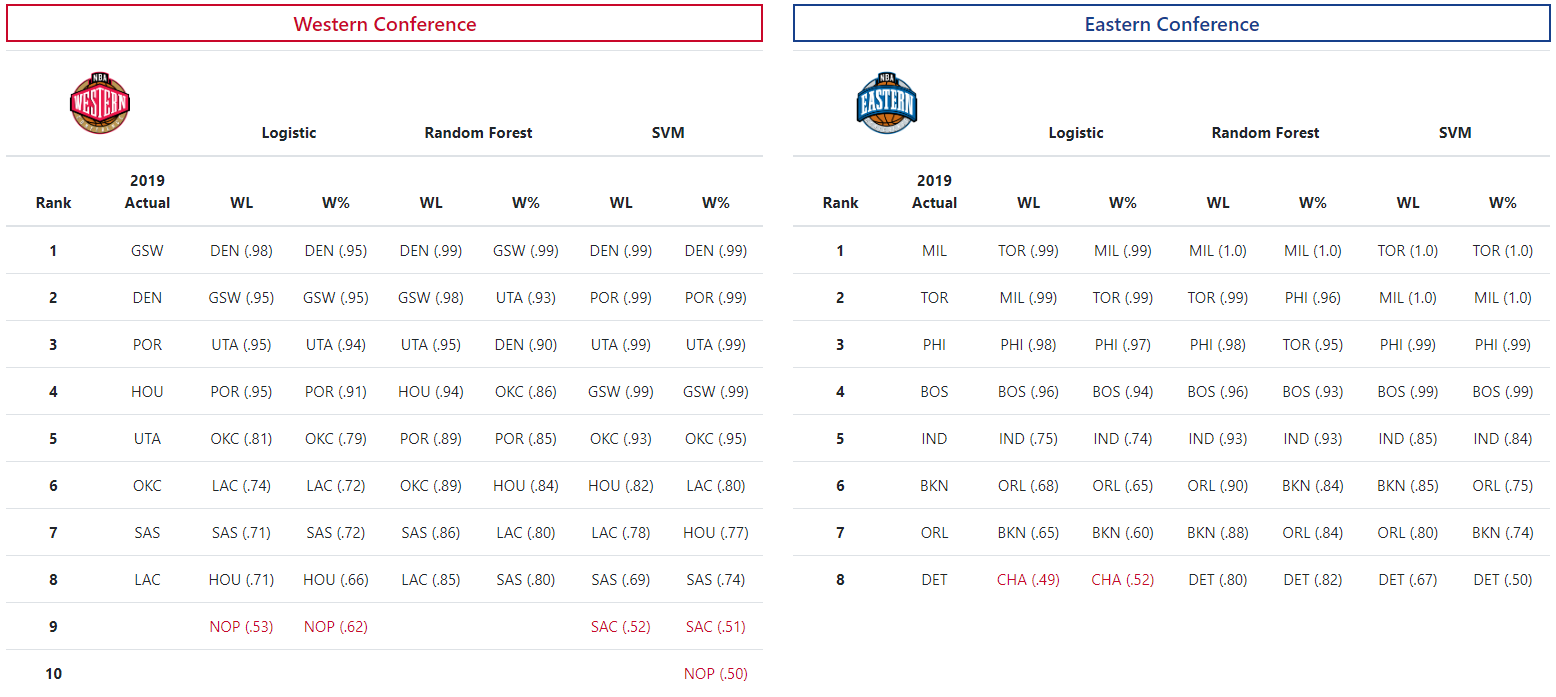Click the UTA (.93) cell
The height and width of the screenshot is (697, 1556).
(x=526, y=298)
